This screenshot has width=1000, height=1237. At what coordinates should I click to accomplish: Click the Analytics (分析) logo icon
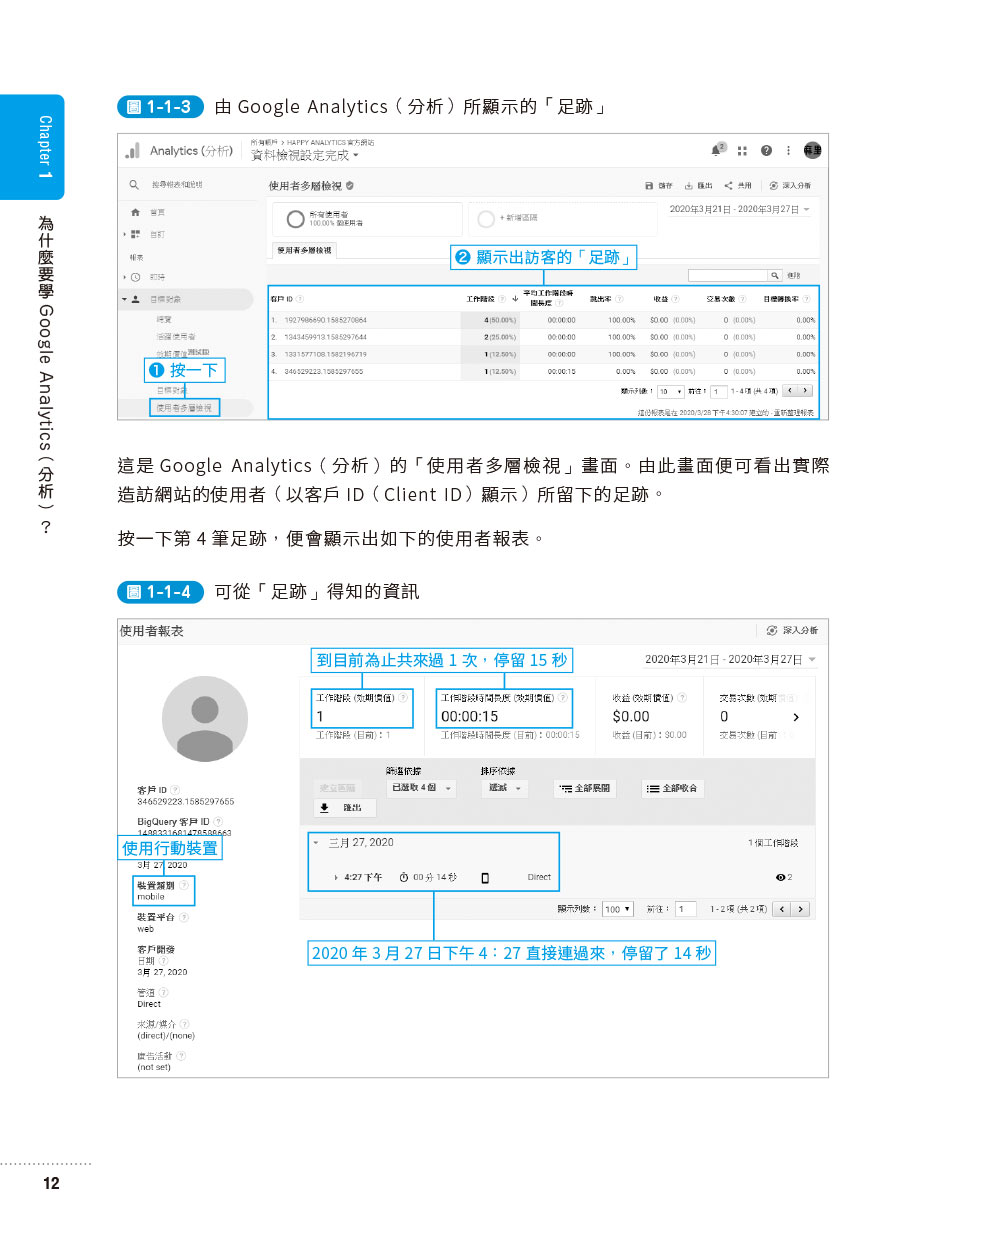click(132, 150)
